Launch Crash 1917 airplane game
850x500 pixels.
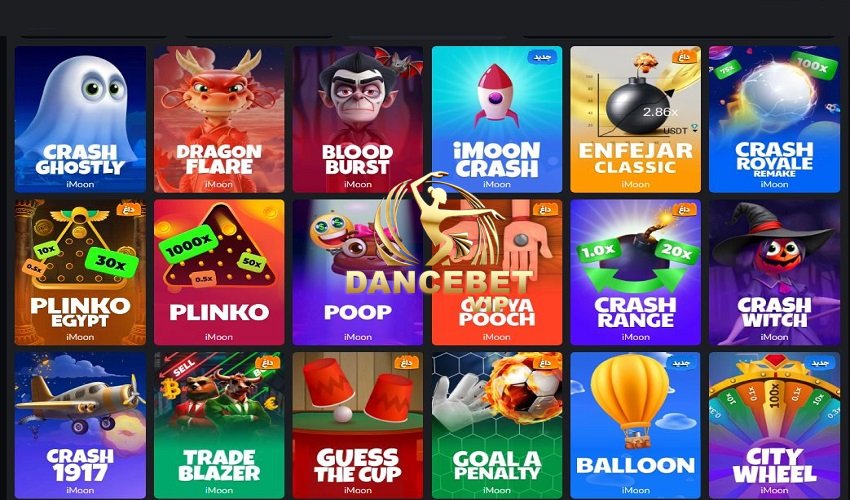click(80, 425)
